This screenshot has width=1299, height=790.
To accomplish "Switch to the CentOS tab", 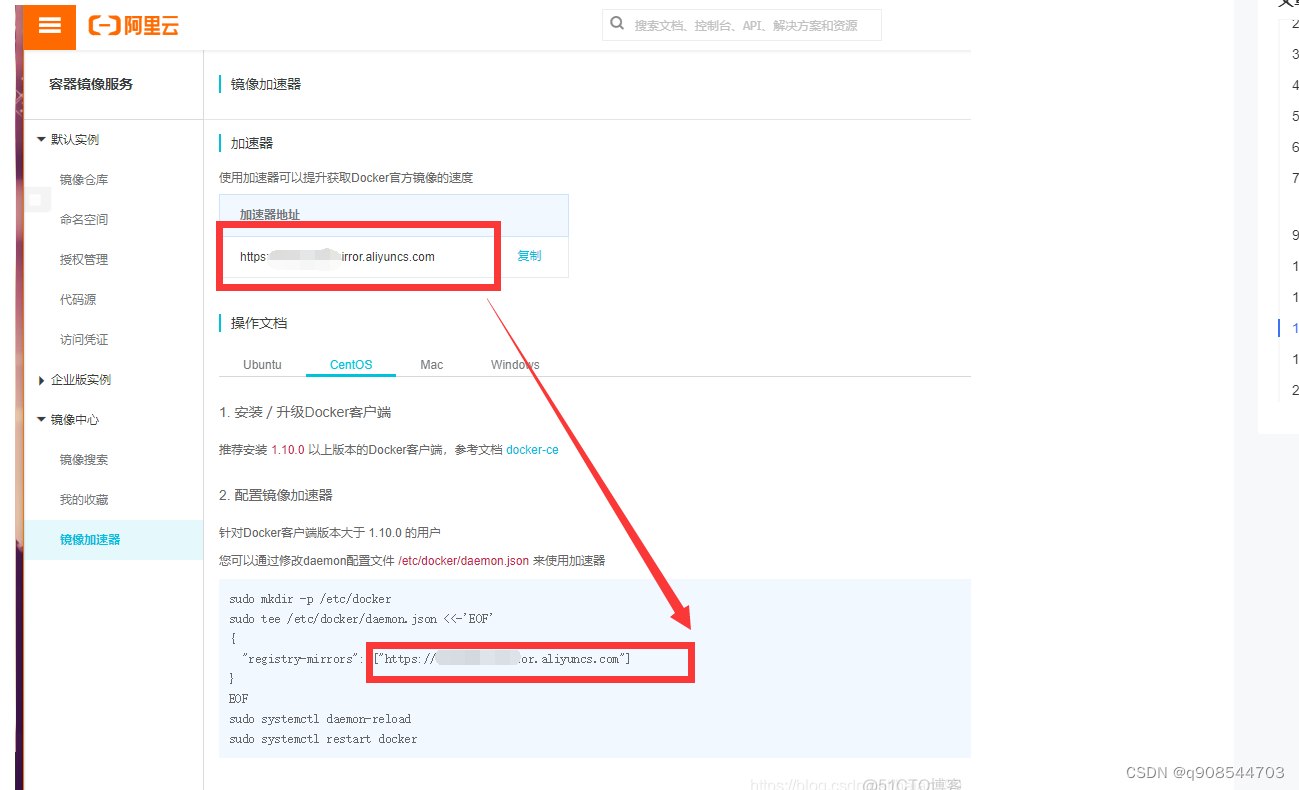I will click(x=351, y=365).
